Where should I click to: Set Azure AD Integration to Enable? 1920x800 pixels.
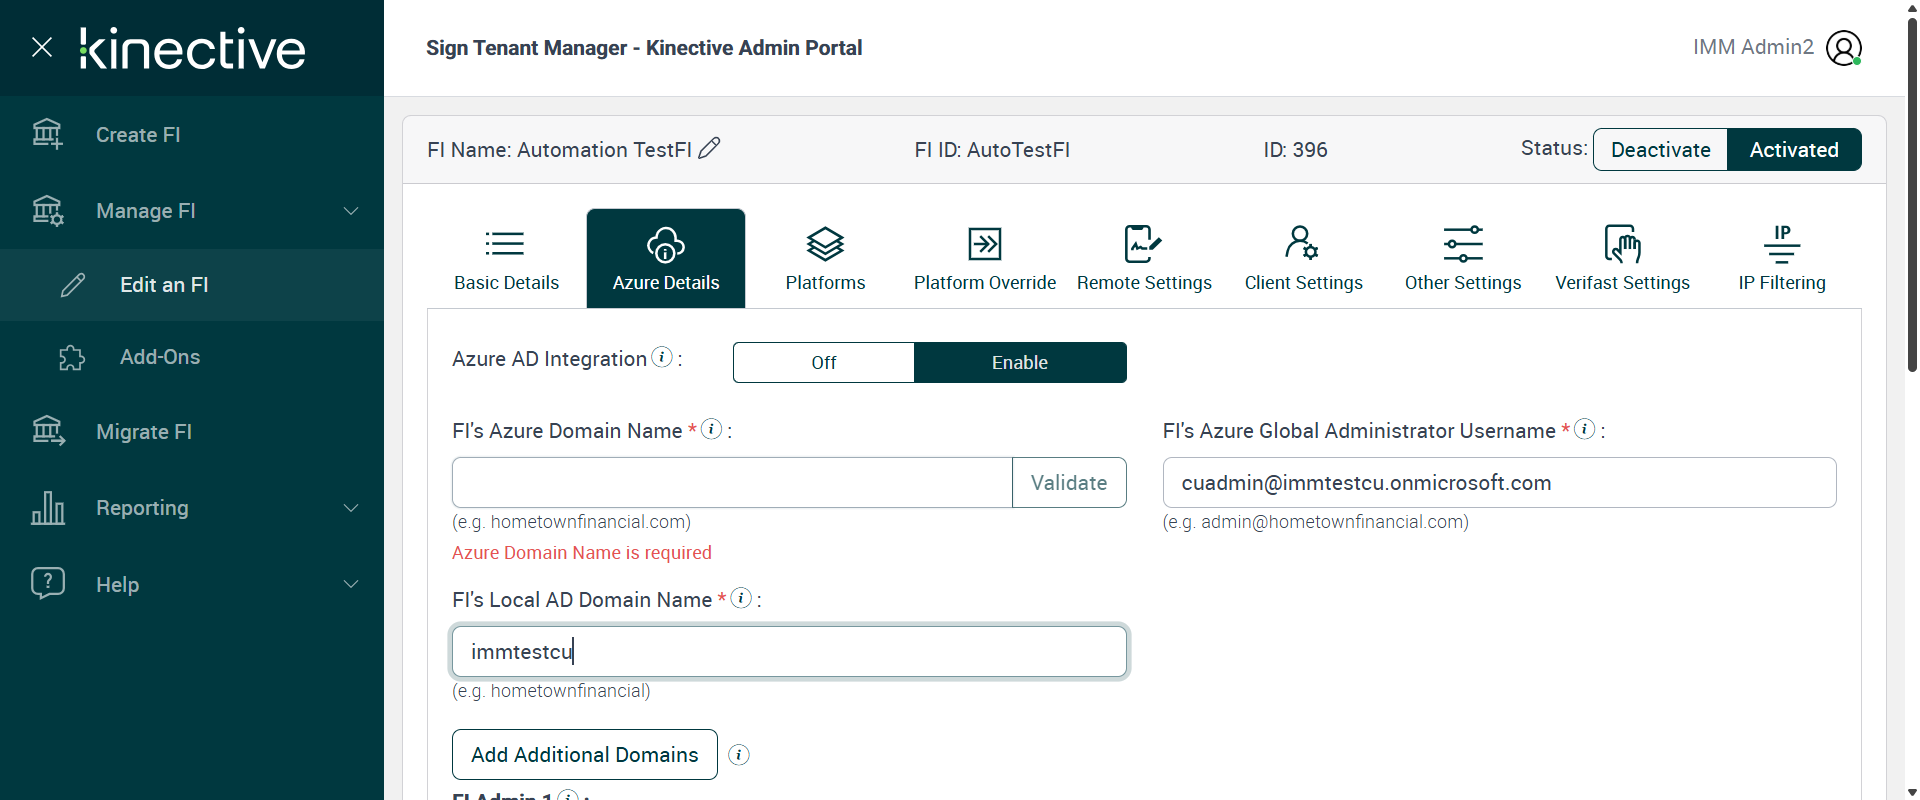click(1020, 362)
